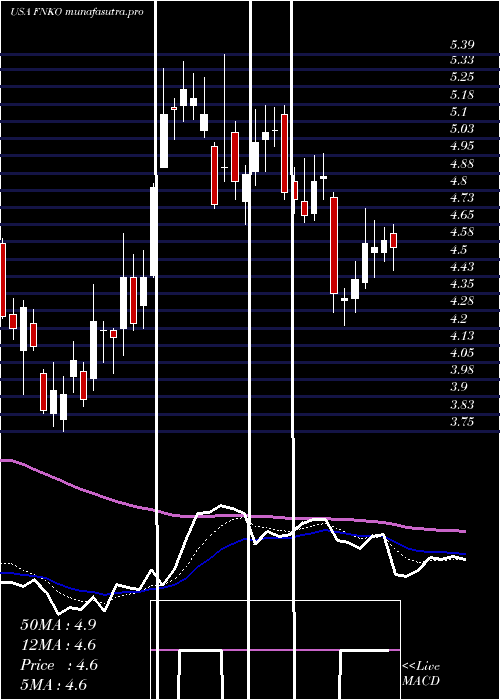Viewport: 500px width, 700px height.
Task: Click the 5.03 price axis label
Action: click(462, 129)
